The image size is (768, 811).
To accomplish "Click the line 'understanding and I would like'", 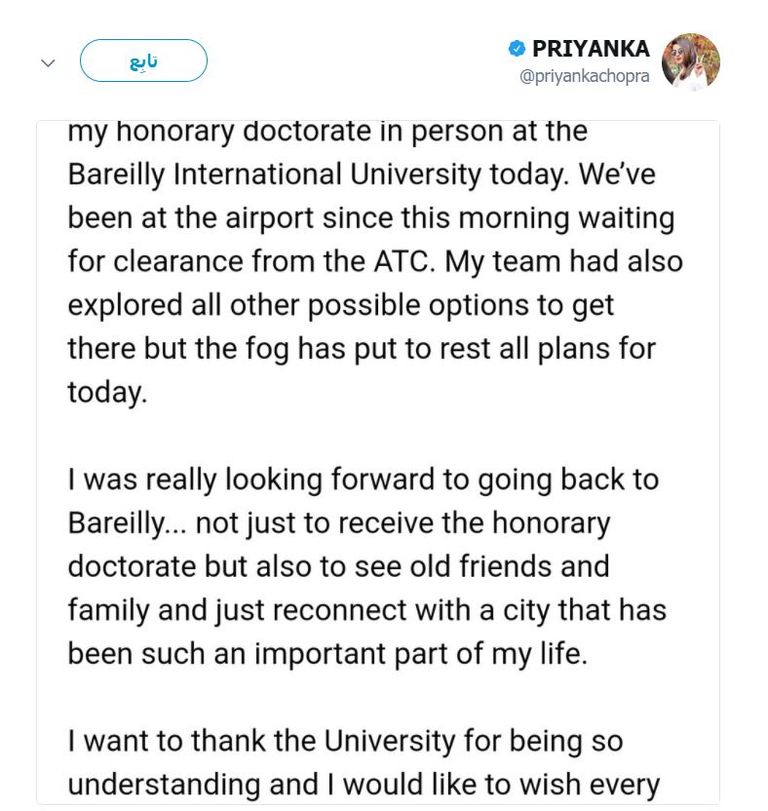I will (364, 784).
